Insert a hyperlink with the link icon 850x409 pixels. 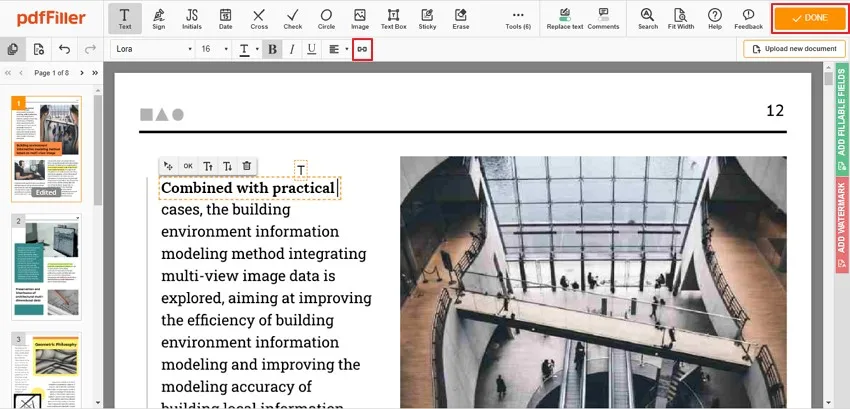[x=362, y=49]
